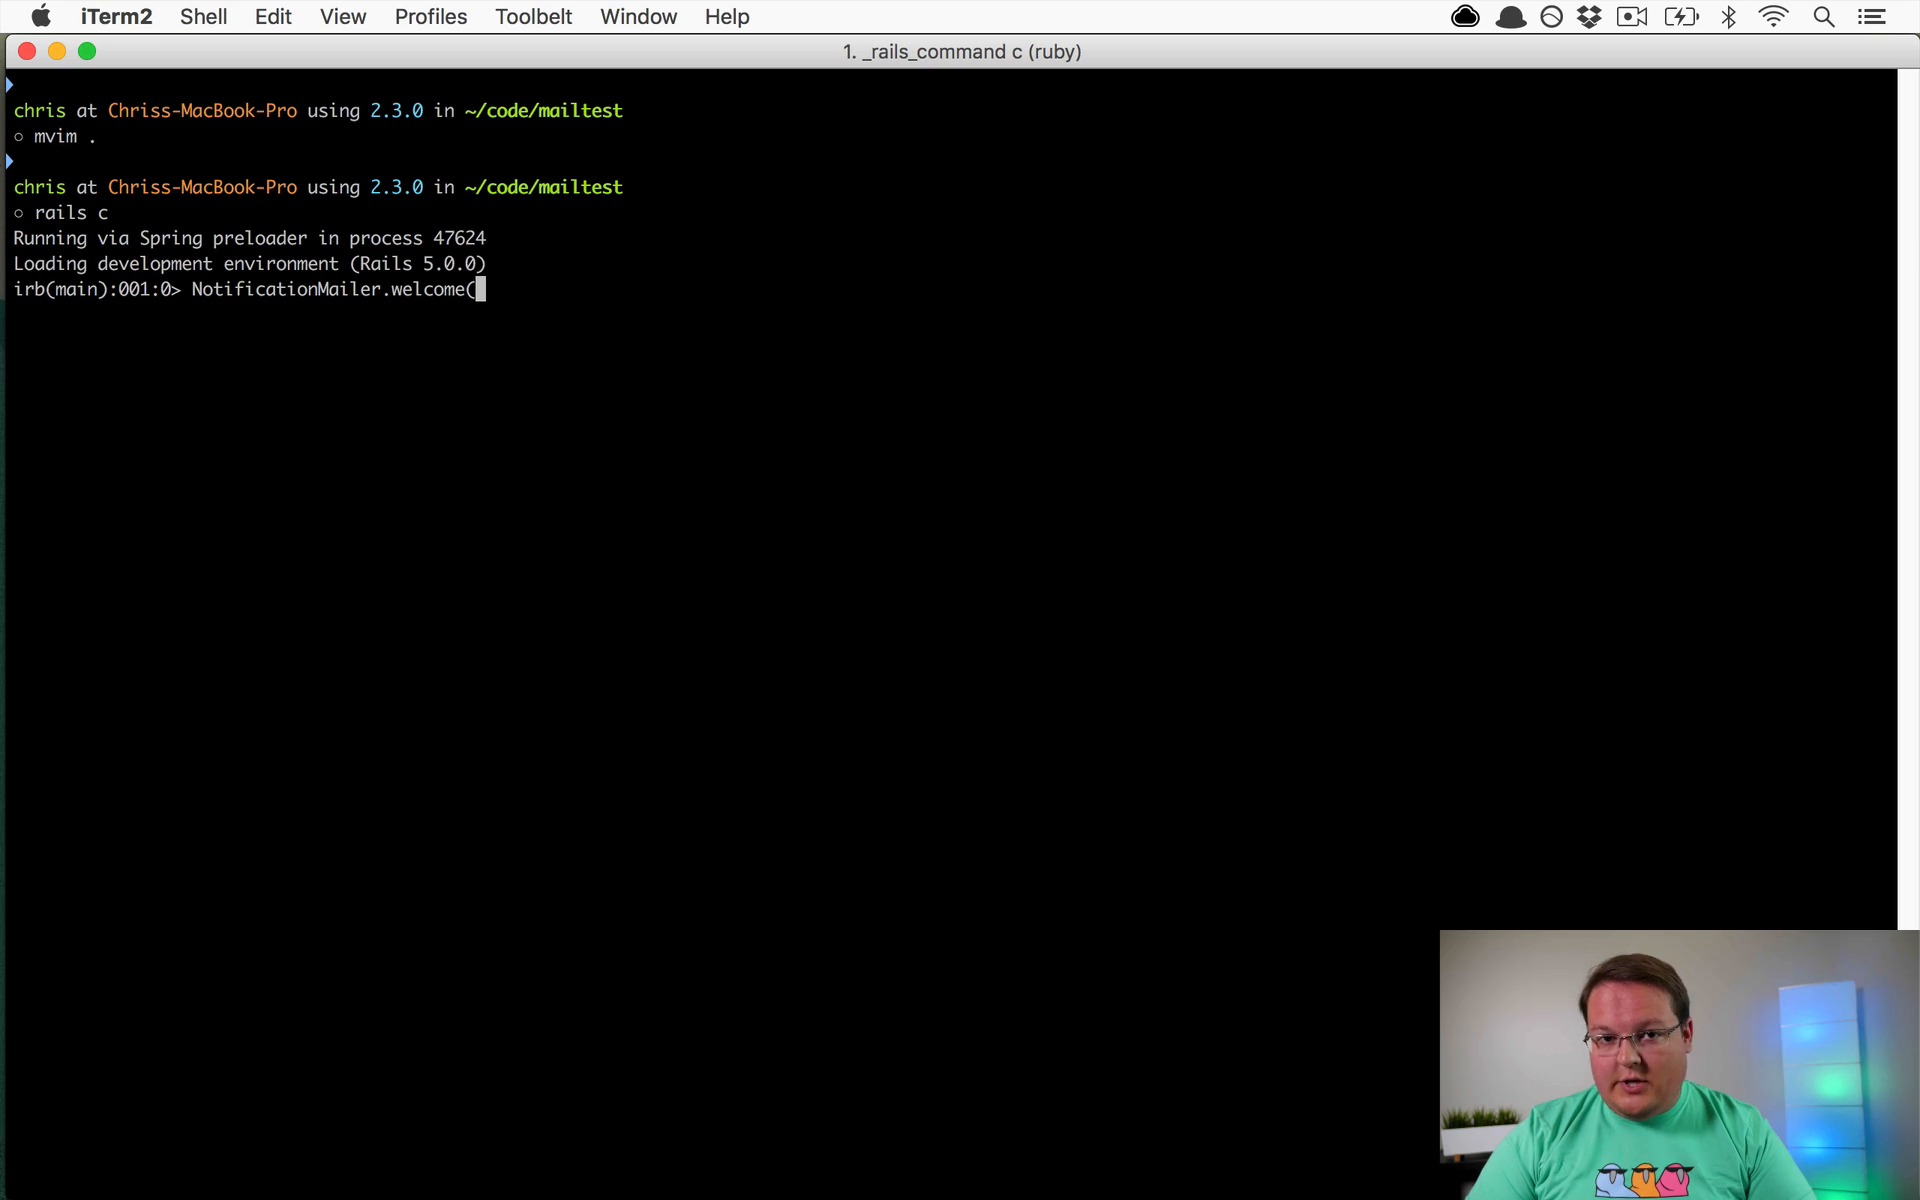Click the 'NotificationMailer.welcome(' input text
The image size is (1920, 1200).
(x=333, y=289)
